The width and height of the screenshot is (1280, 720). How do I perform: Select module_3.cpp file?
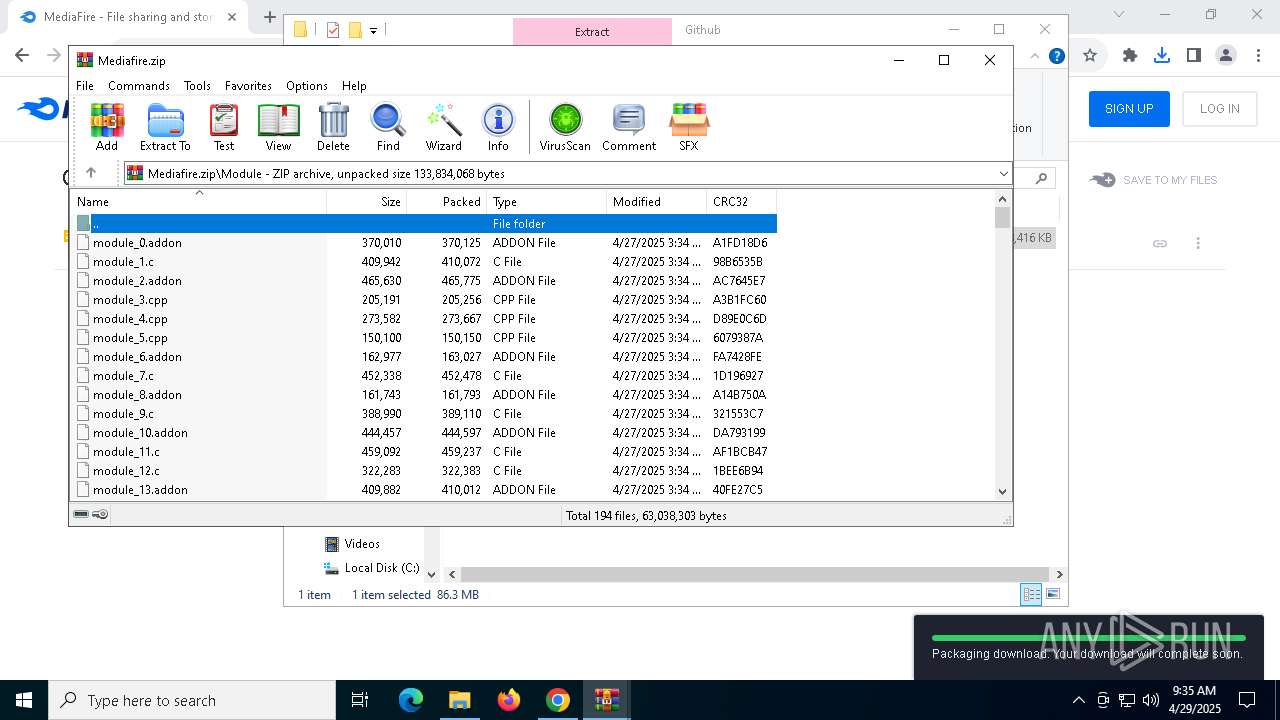[426, 299]
